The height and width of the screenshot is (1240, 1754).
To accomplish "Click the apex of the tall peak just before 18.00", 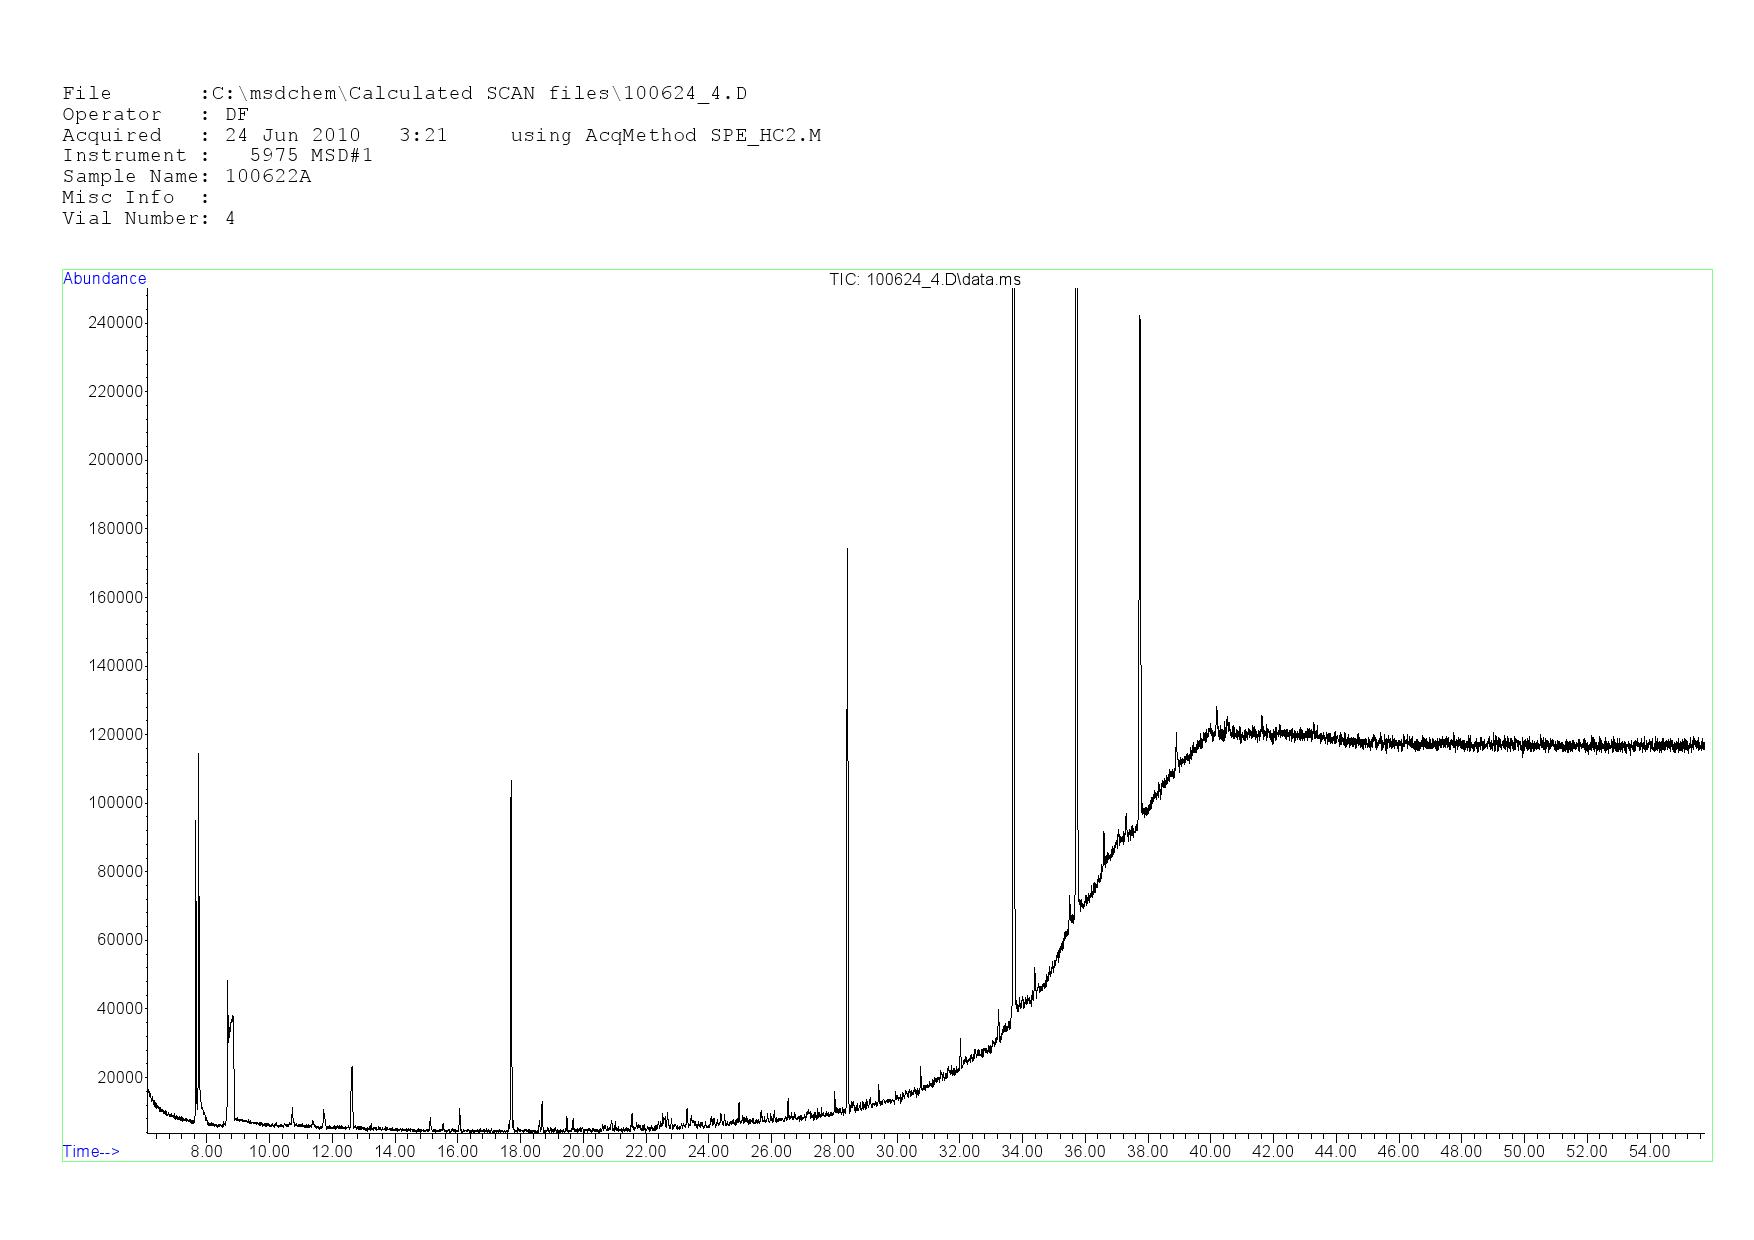I will tap(511, 782).
